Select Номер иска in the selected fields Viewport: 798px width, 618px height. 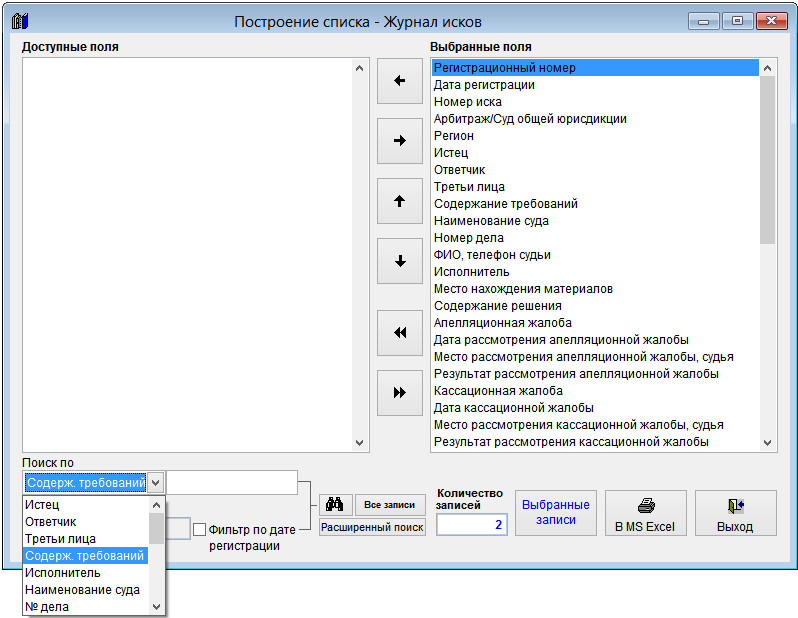pos(595,102)
